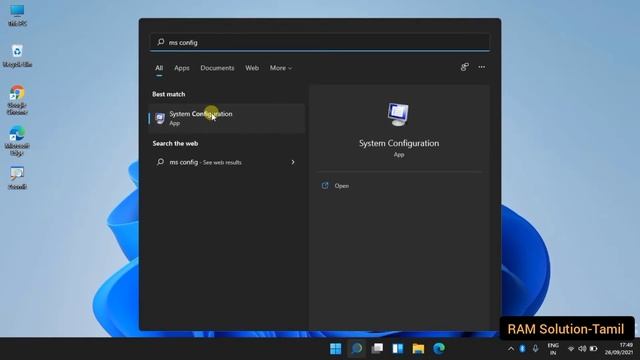Screen dimensions: 640x360
Task: Click the Start button on the taskbar
Action: coord(336,349)
